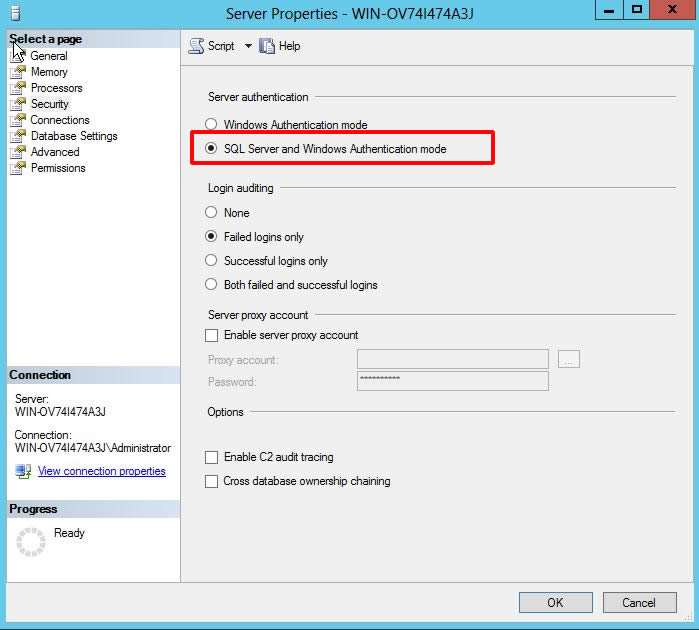Viewport: 699px width, 630px height.
Task: Open the Processors page
Action: (x=57, y=88)
